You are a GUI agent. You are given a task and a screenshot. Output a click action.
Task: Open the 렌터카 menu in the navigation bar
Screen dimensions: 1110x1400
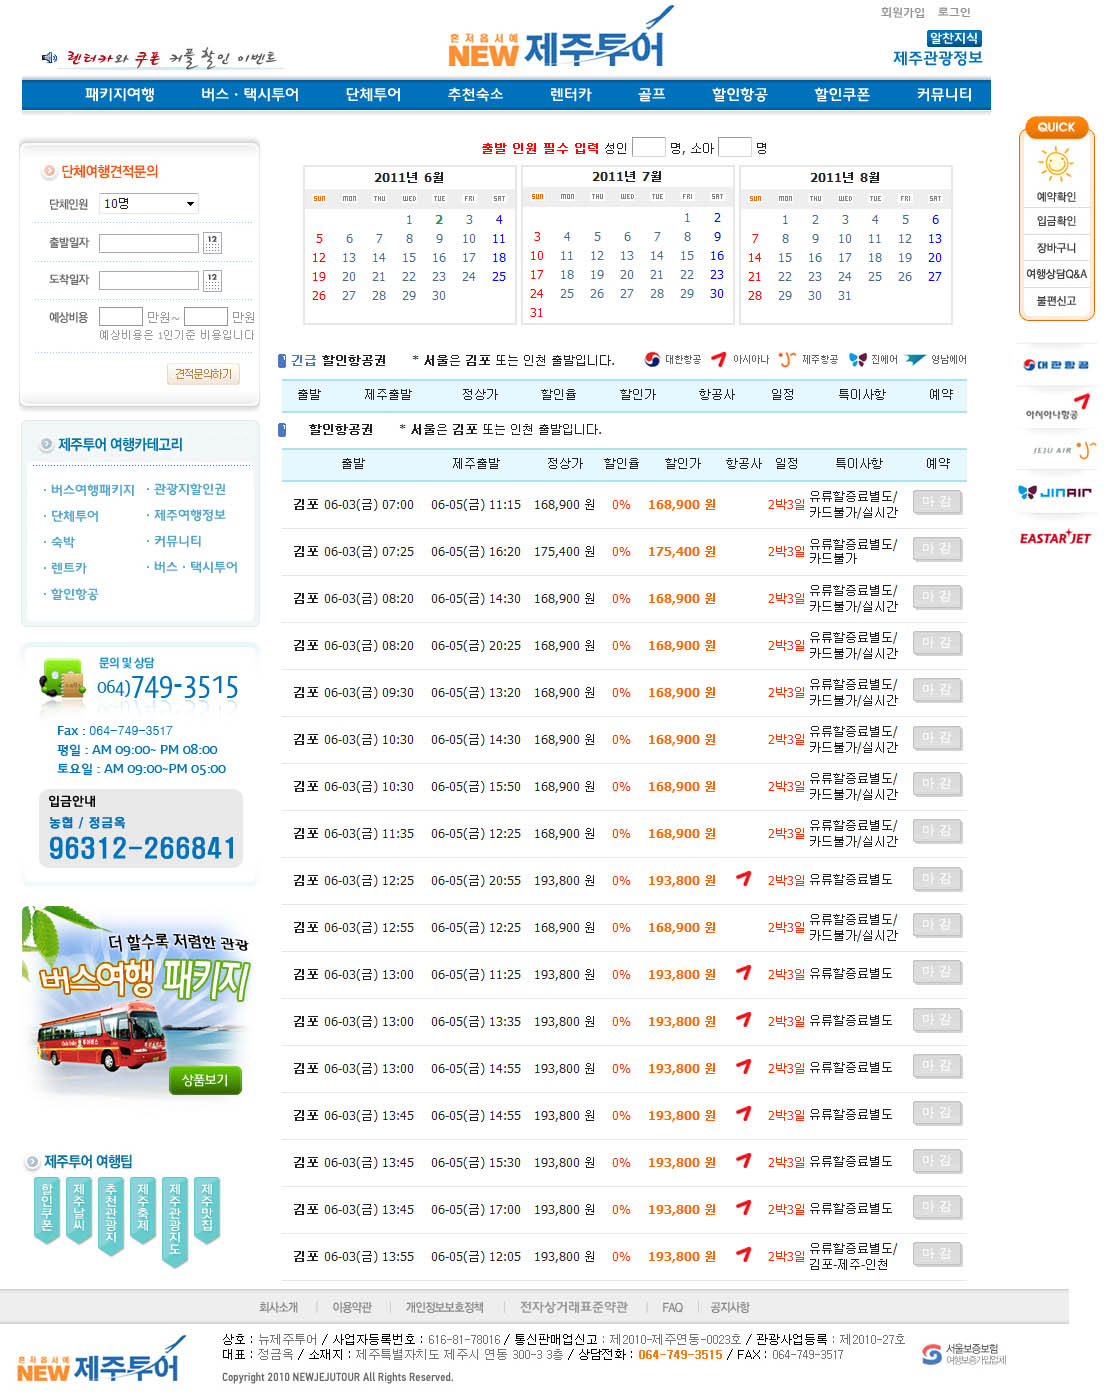[x=571, y=94]
